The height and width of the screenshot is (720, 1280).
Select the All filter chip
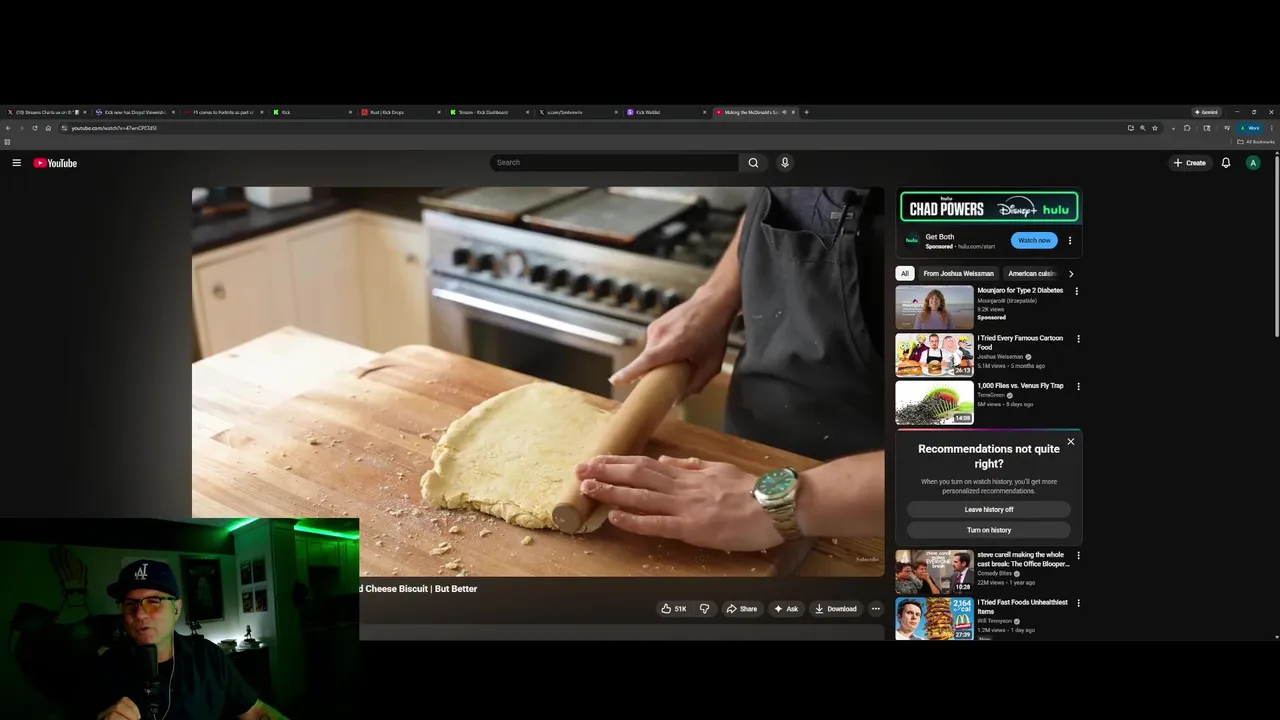pos(905,274)
